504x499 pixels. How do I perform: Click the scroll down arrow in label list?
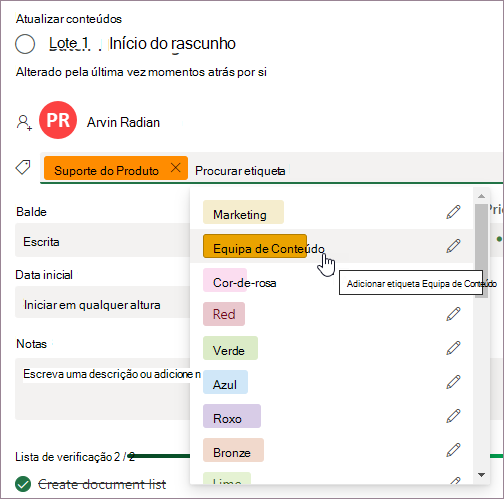481,475
